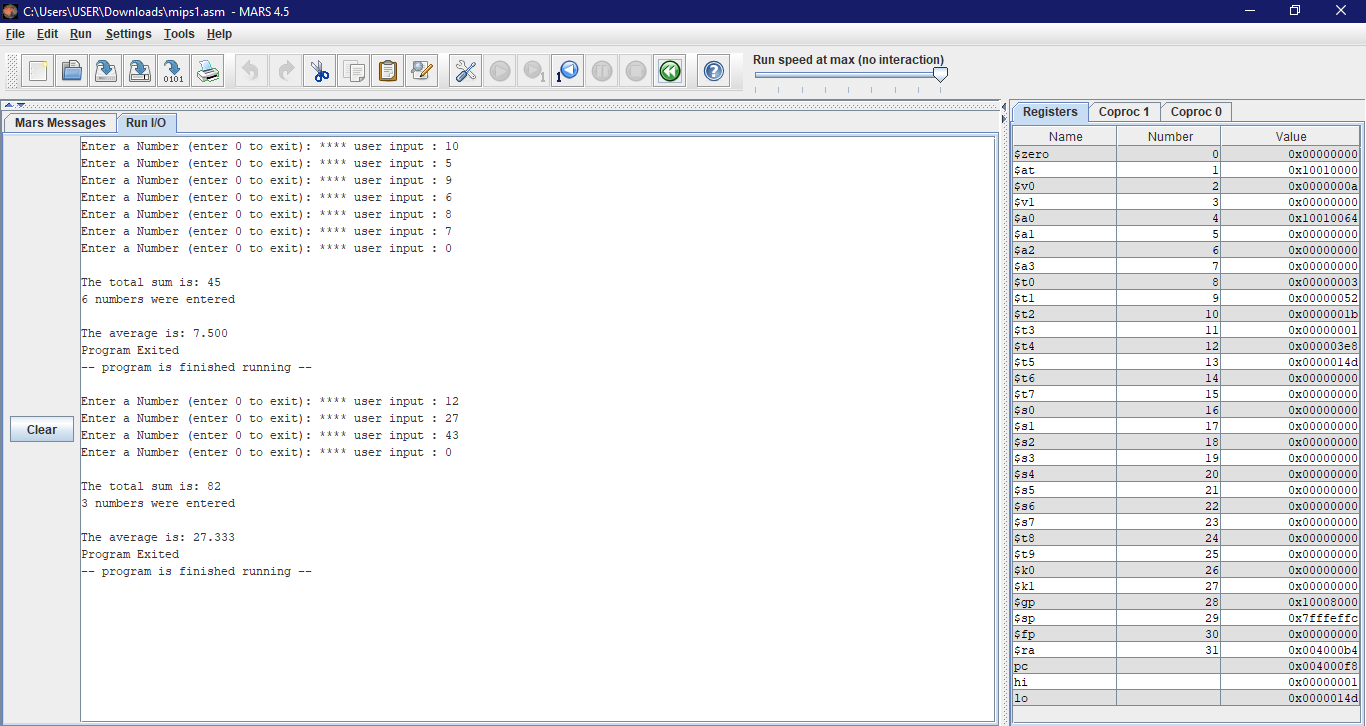Click the Backstep blue arrow icon

click(567, 71)
